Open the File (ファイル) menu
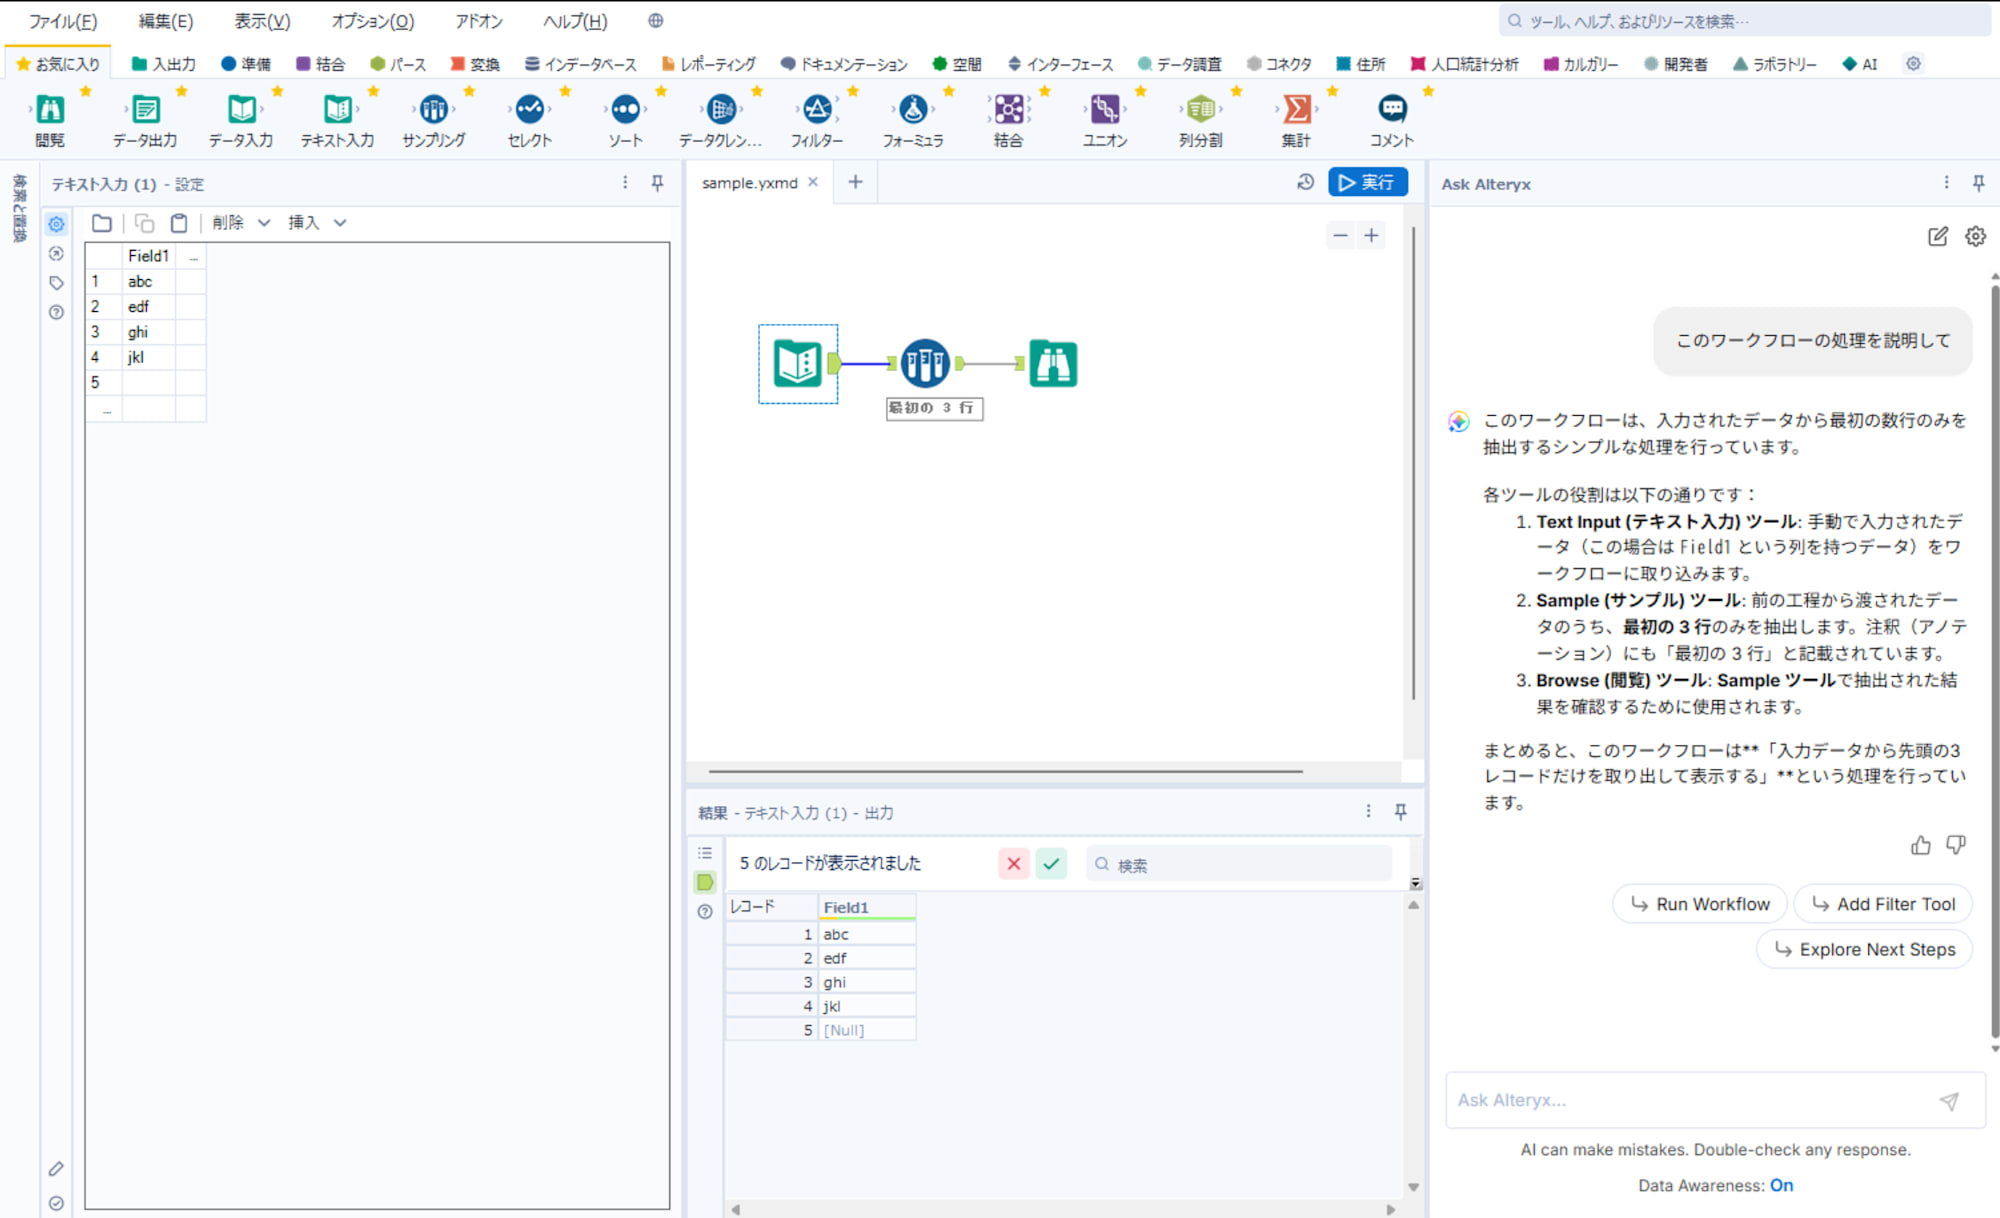 tap(63, 21)
